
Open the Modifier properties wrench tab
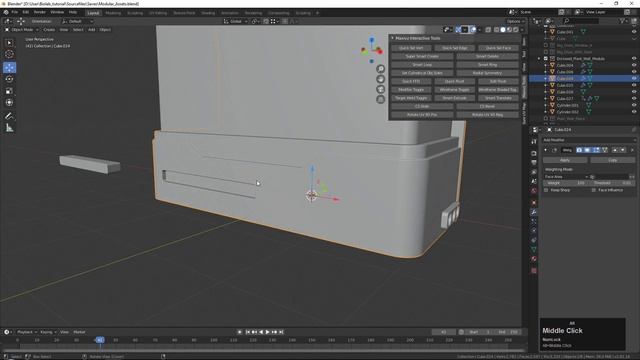[x=534, y=212]
